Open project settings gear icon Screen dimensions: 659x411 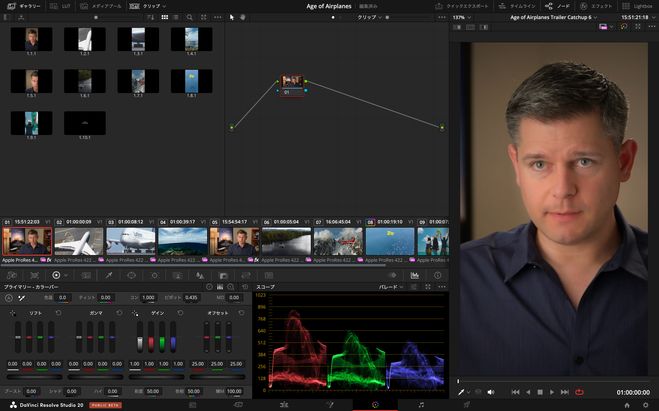click(x=646, y=405)
